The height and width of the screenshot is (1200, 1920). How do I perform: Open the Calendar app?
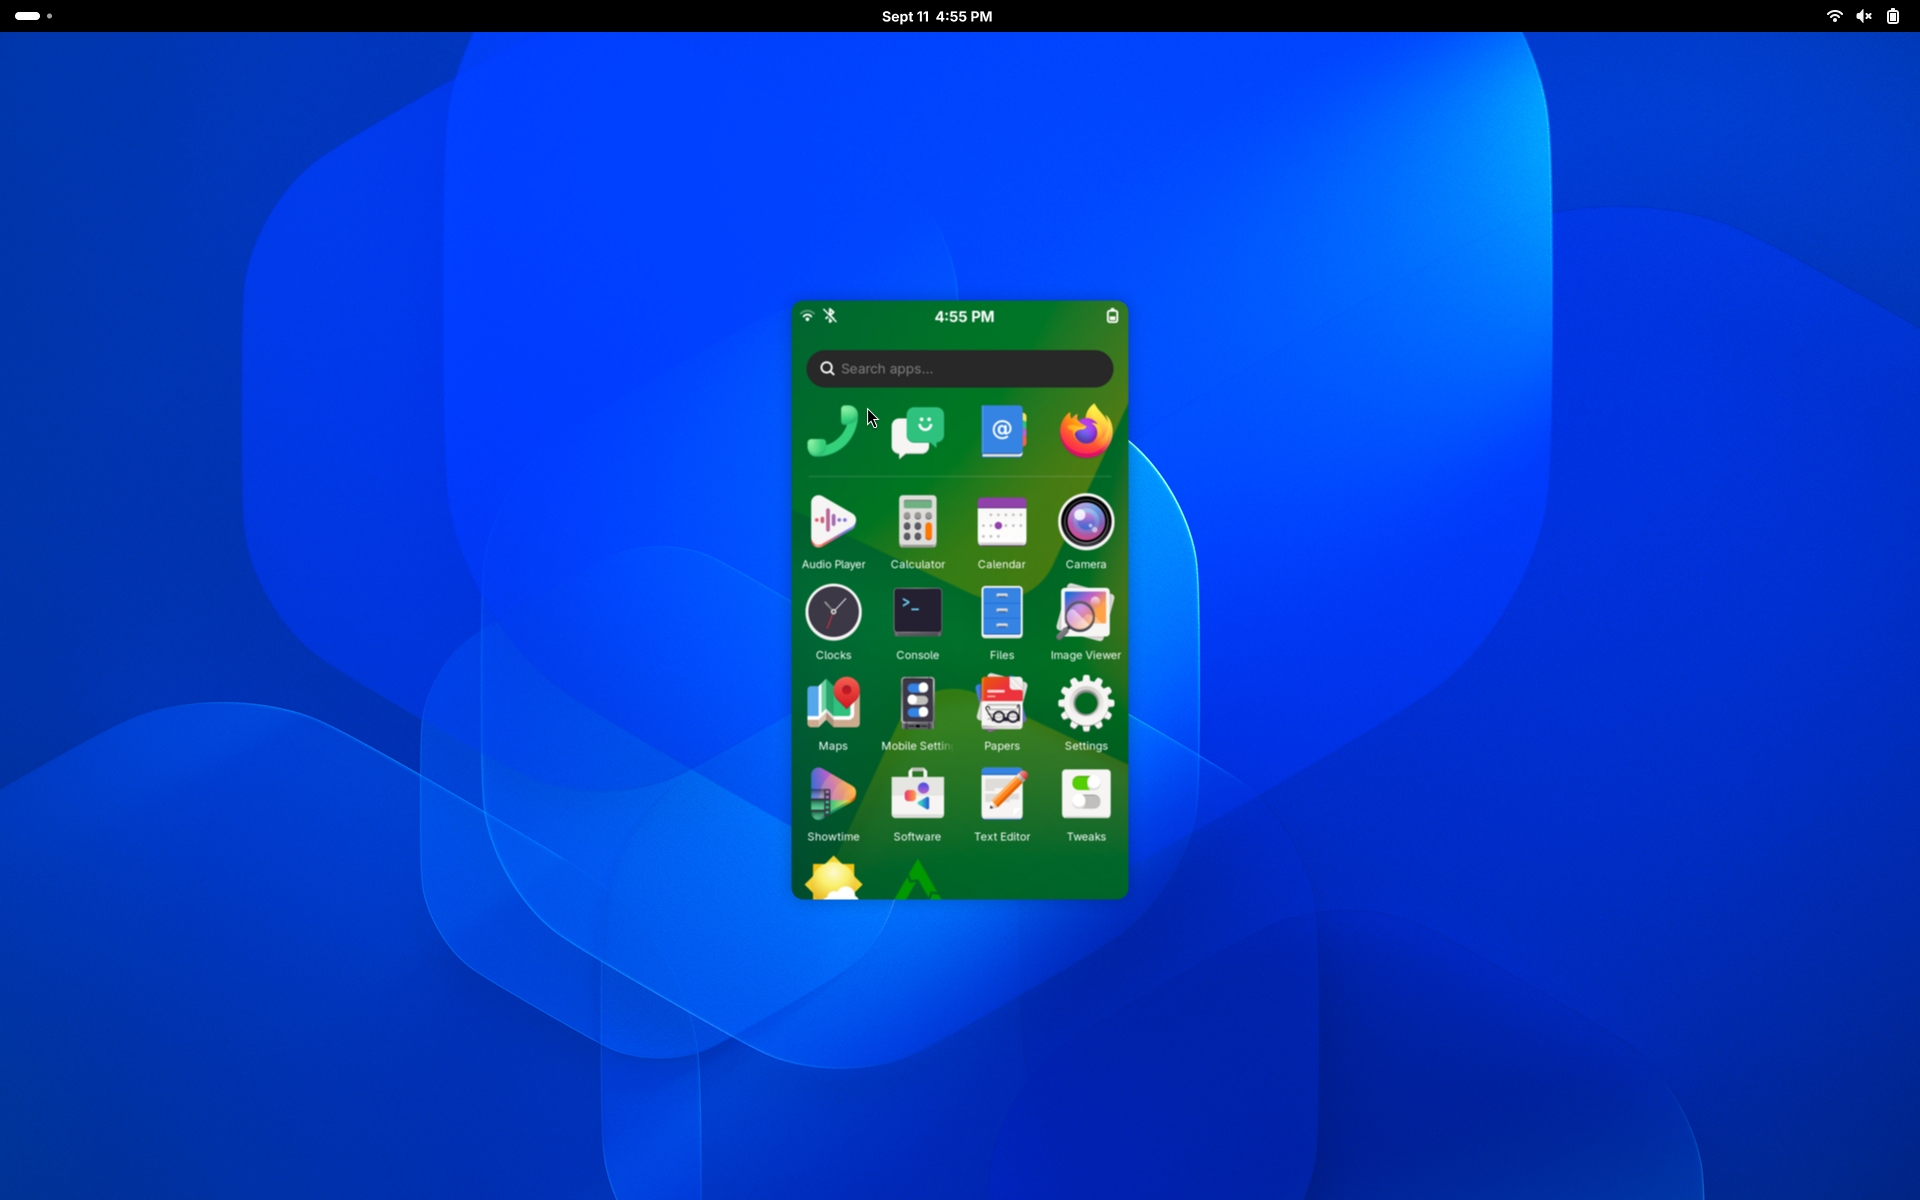tap(1001, 522)
